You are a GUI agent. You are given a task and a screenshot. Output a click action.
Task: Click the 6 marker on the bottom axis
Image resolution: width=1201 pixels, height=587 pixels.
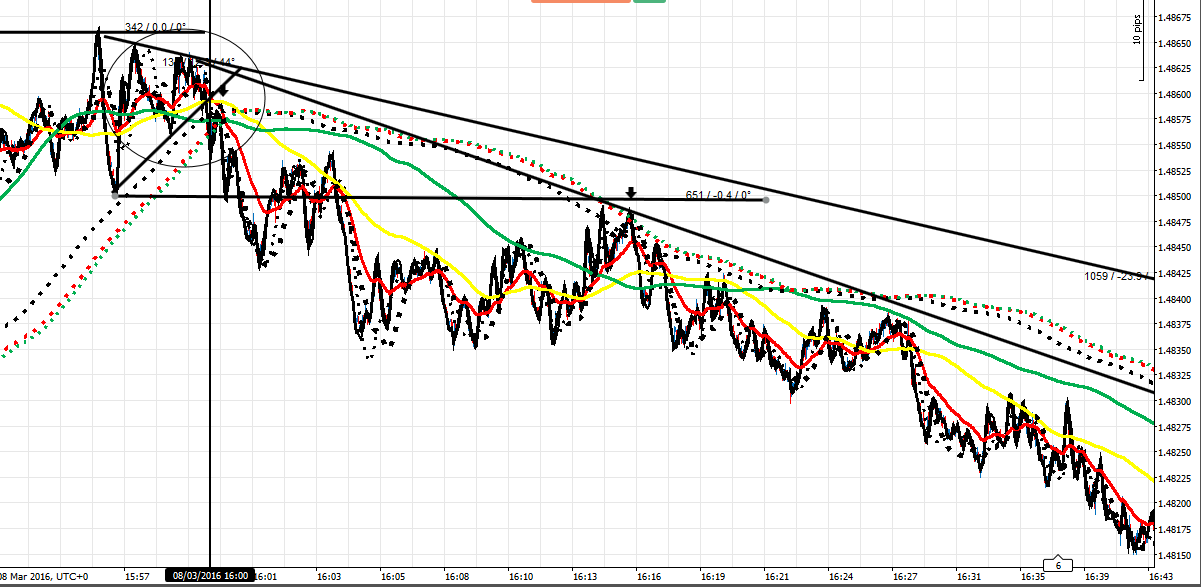1060,563
